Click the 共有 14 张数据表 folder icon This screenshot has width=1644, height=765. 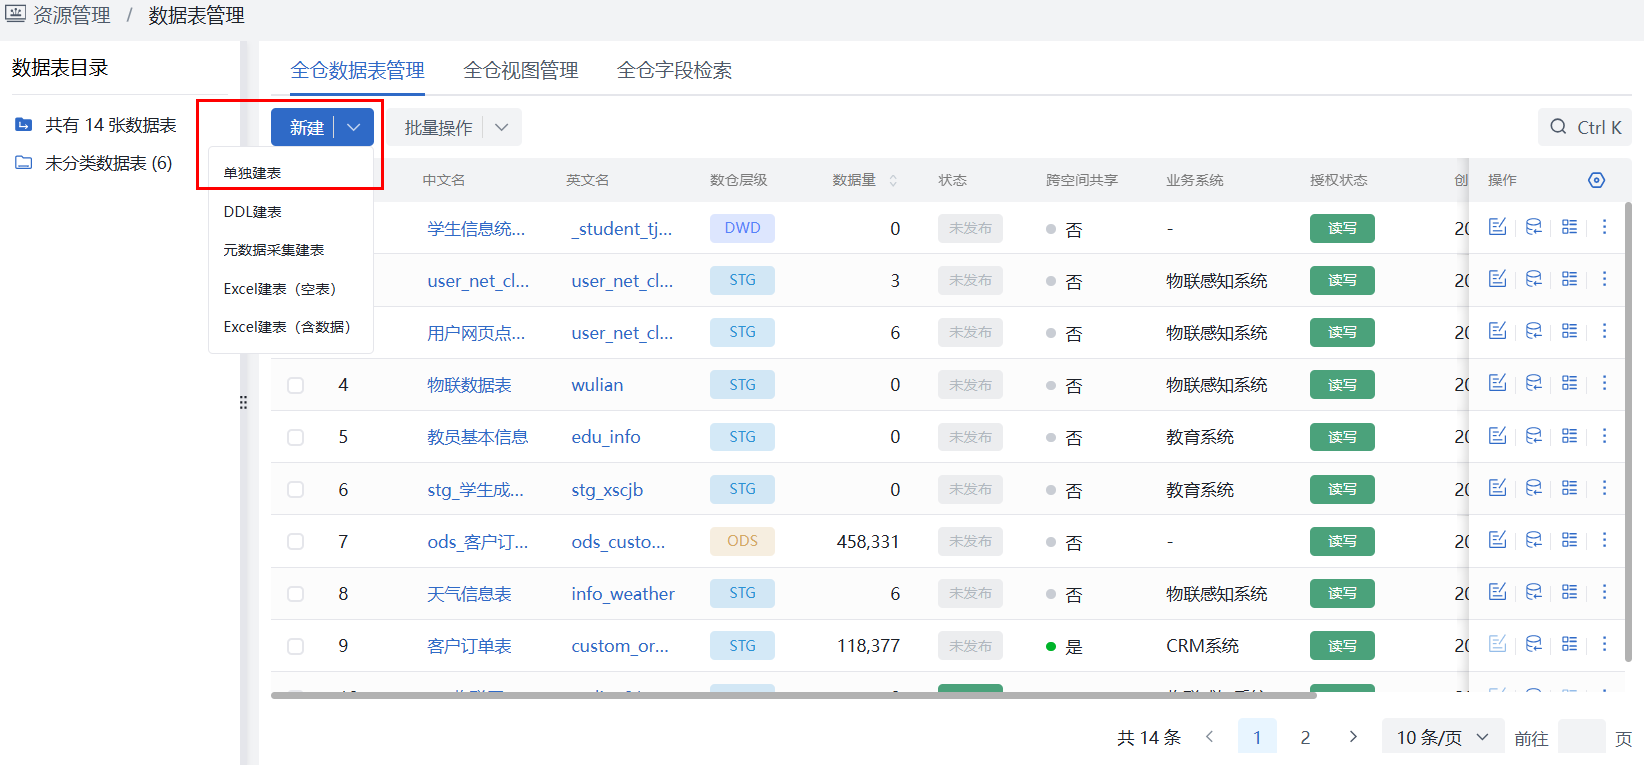[24, 125]
